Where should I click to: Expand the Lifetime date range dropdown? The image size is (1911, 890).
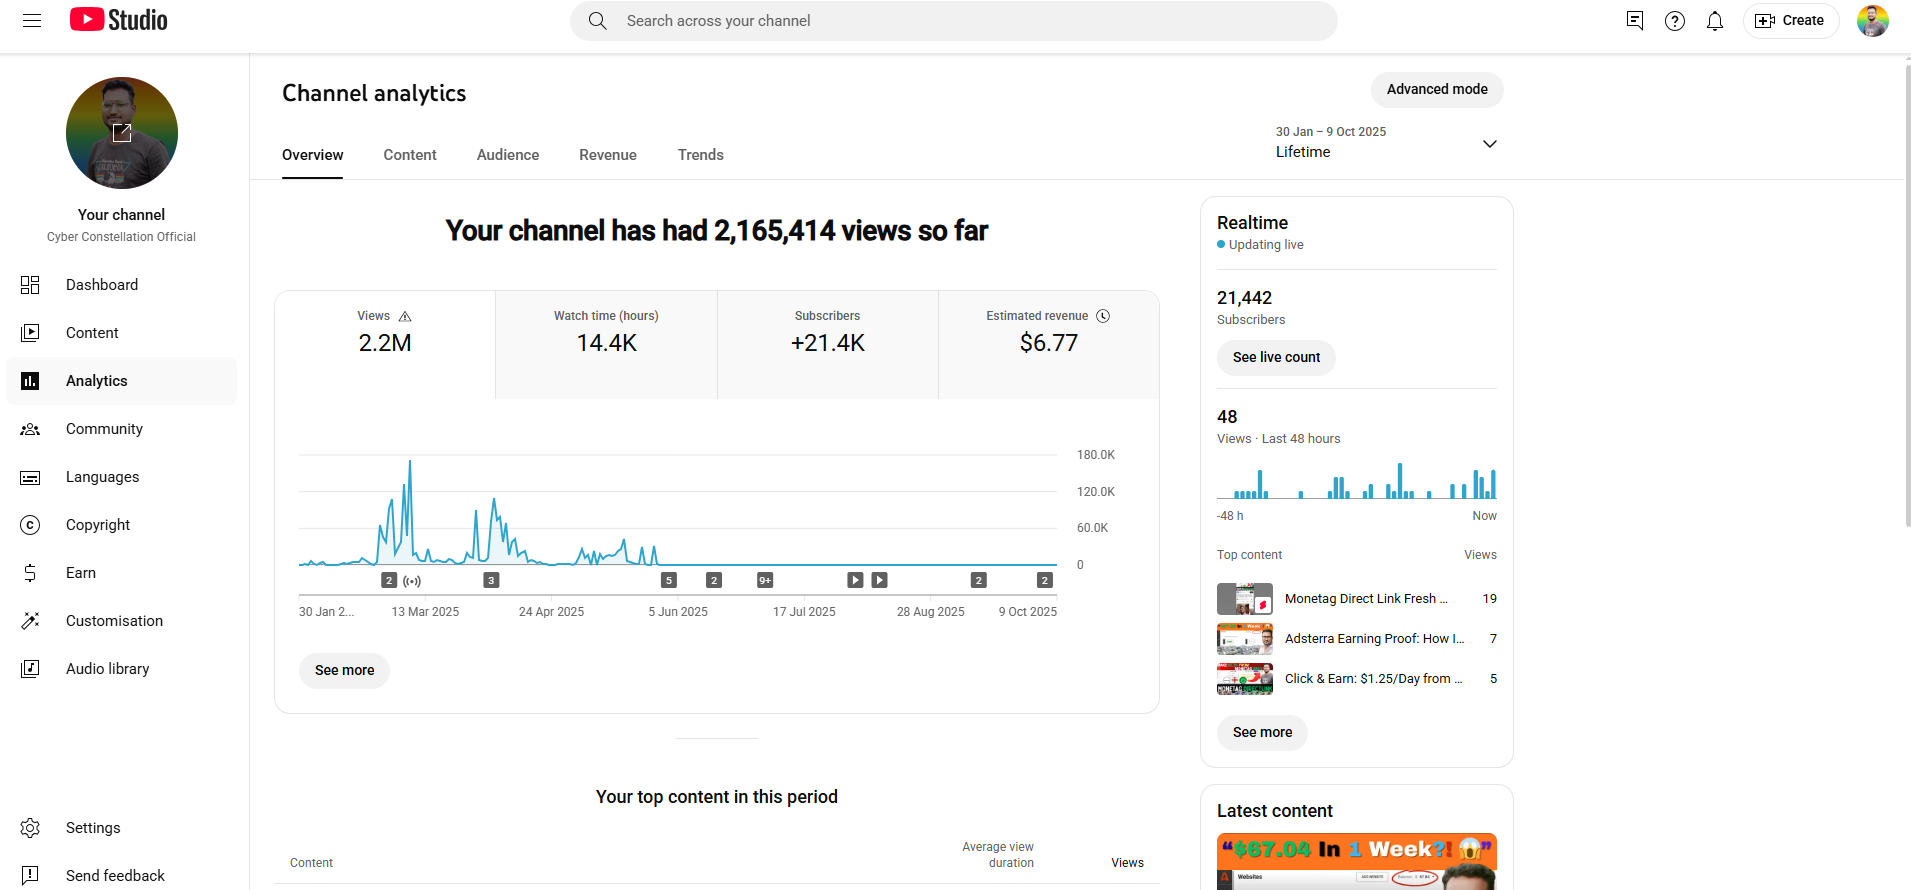point(1489,144)
